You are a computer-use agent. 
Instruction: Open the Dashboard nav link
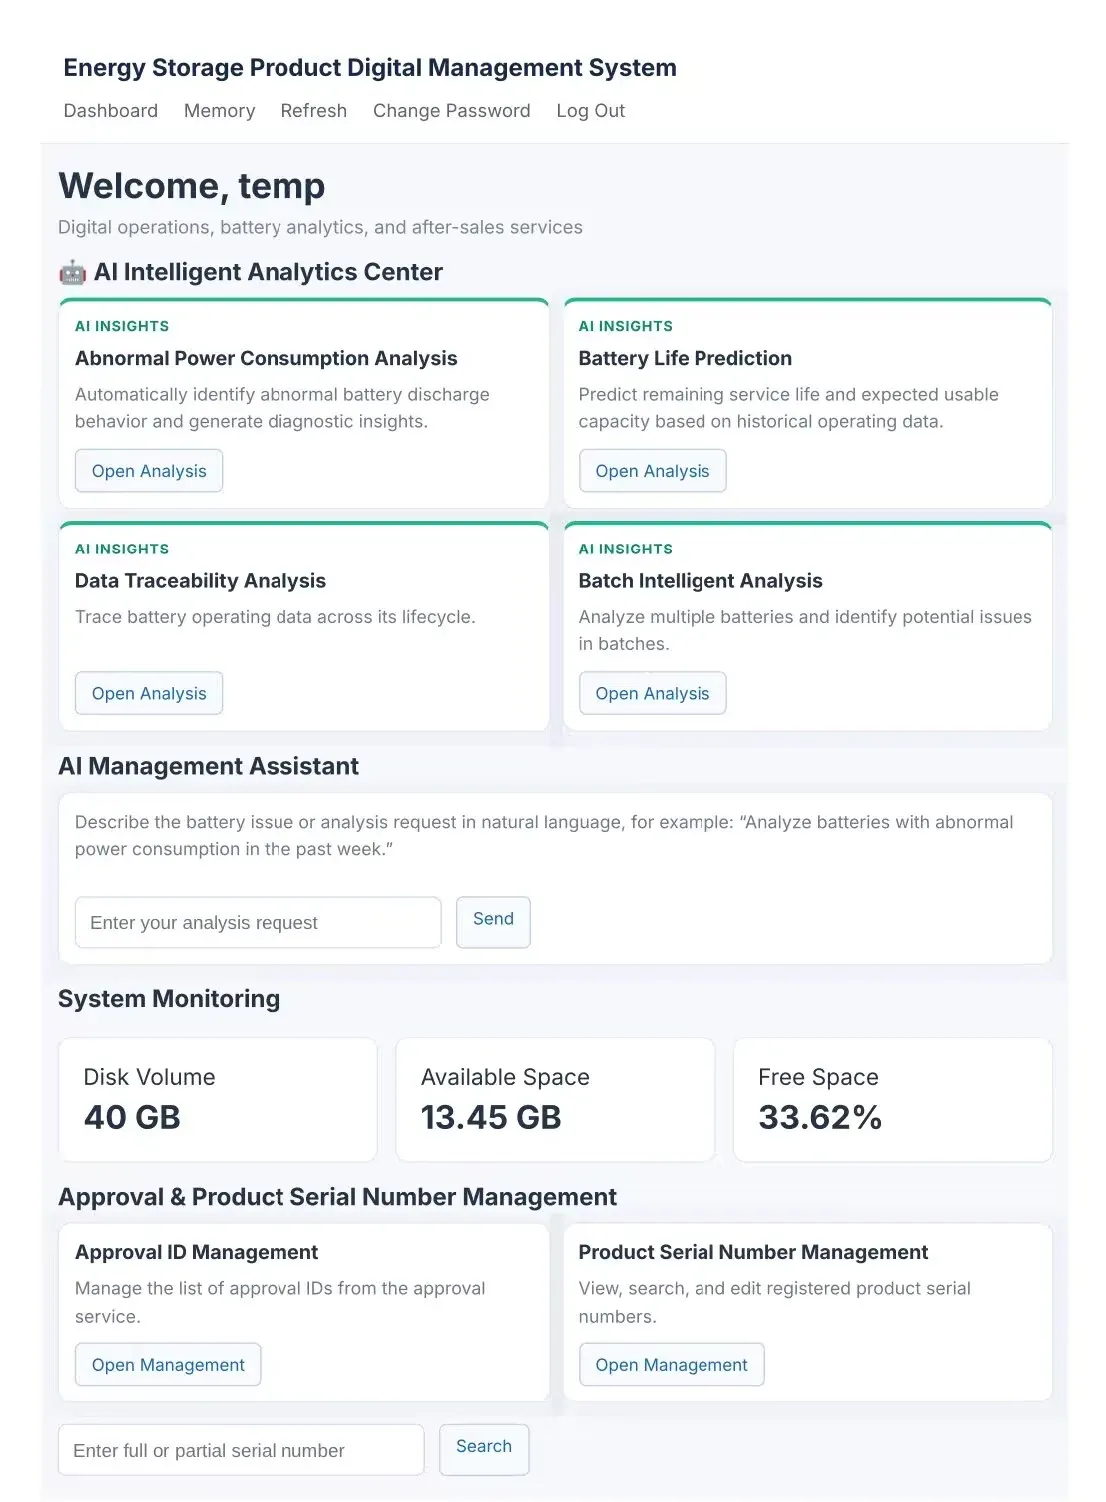(111, 111)
